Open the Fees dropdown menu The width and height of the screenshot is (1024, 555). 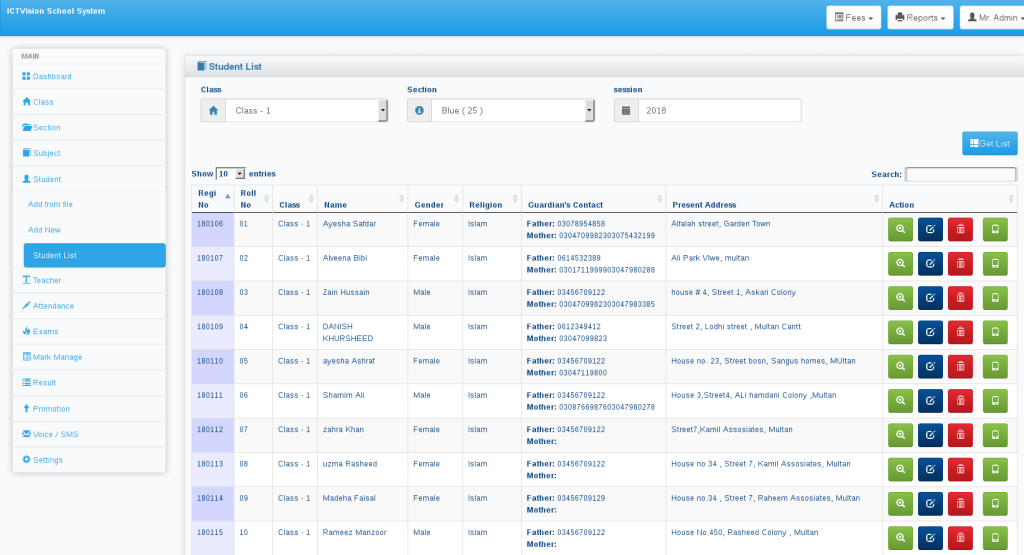(854, 18)
